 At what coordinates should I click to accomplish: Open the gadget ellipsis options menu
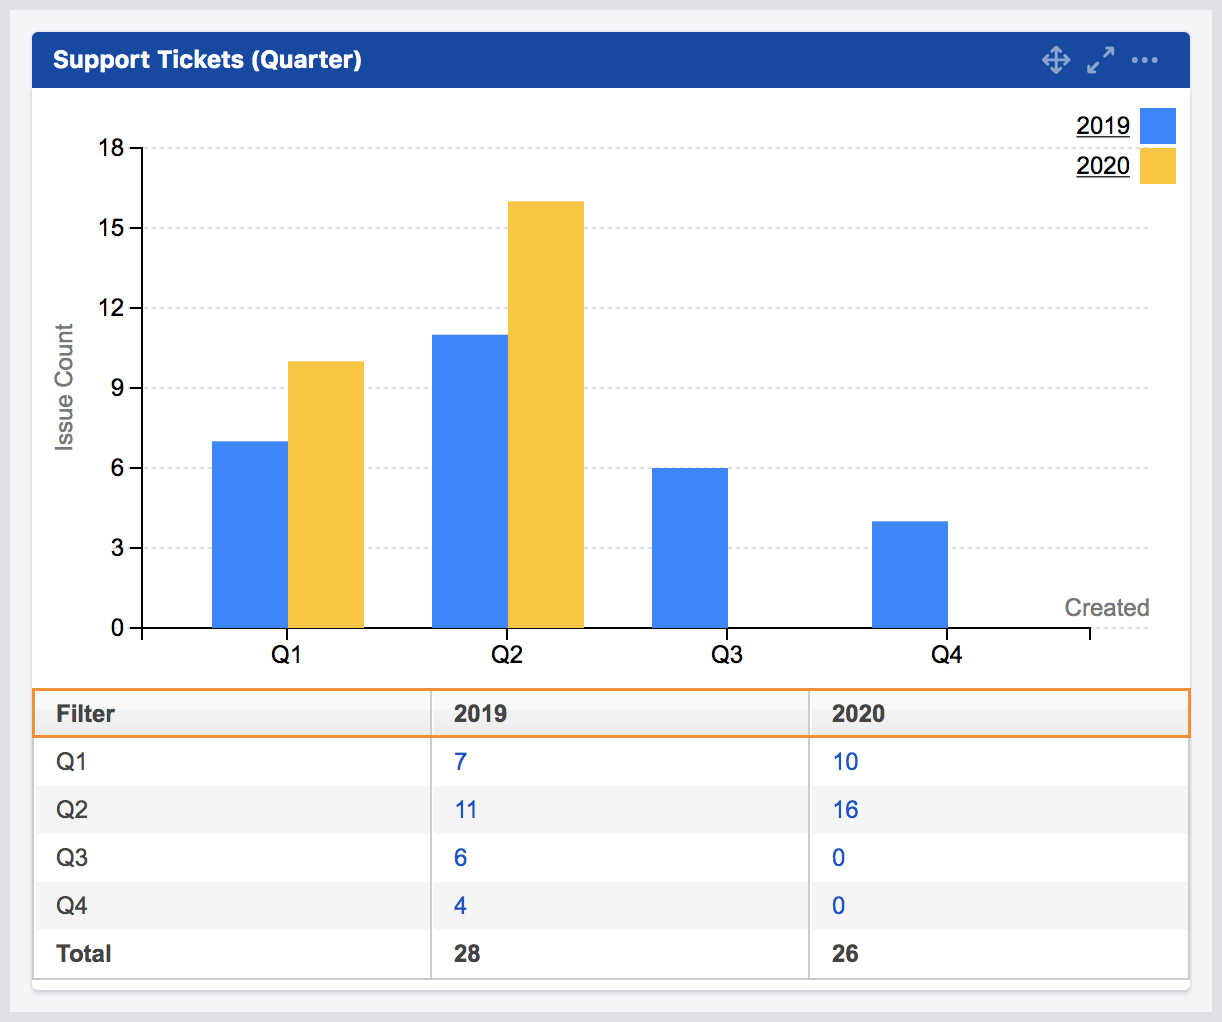[1144, 60]
